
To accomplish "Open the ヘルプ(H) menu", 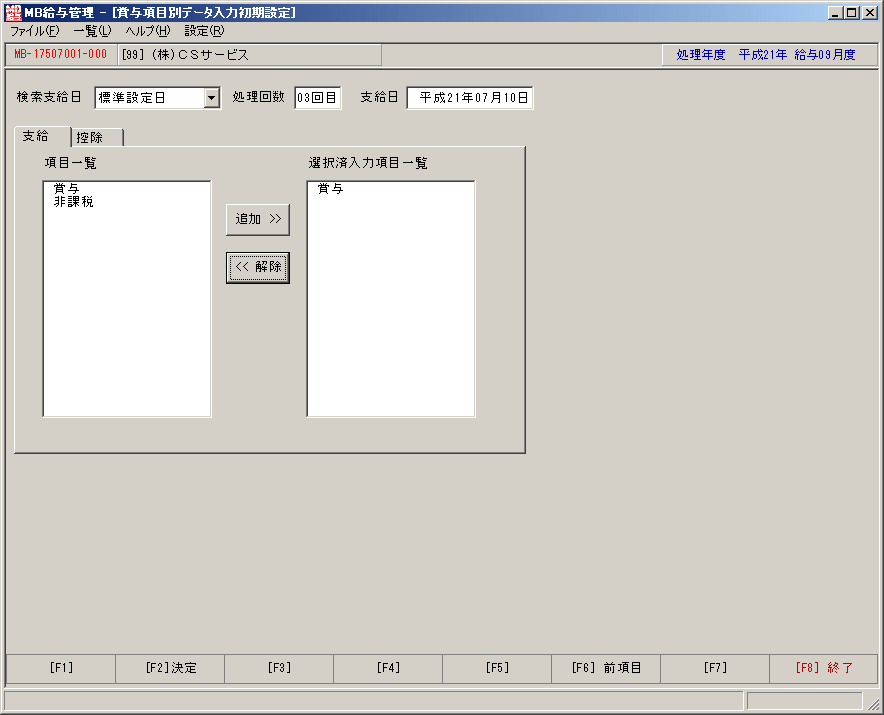I will (148, 31).
